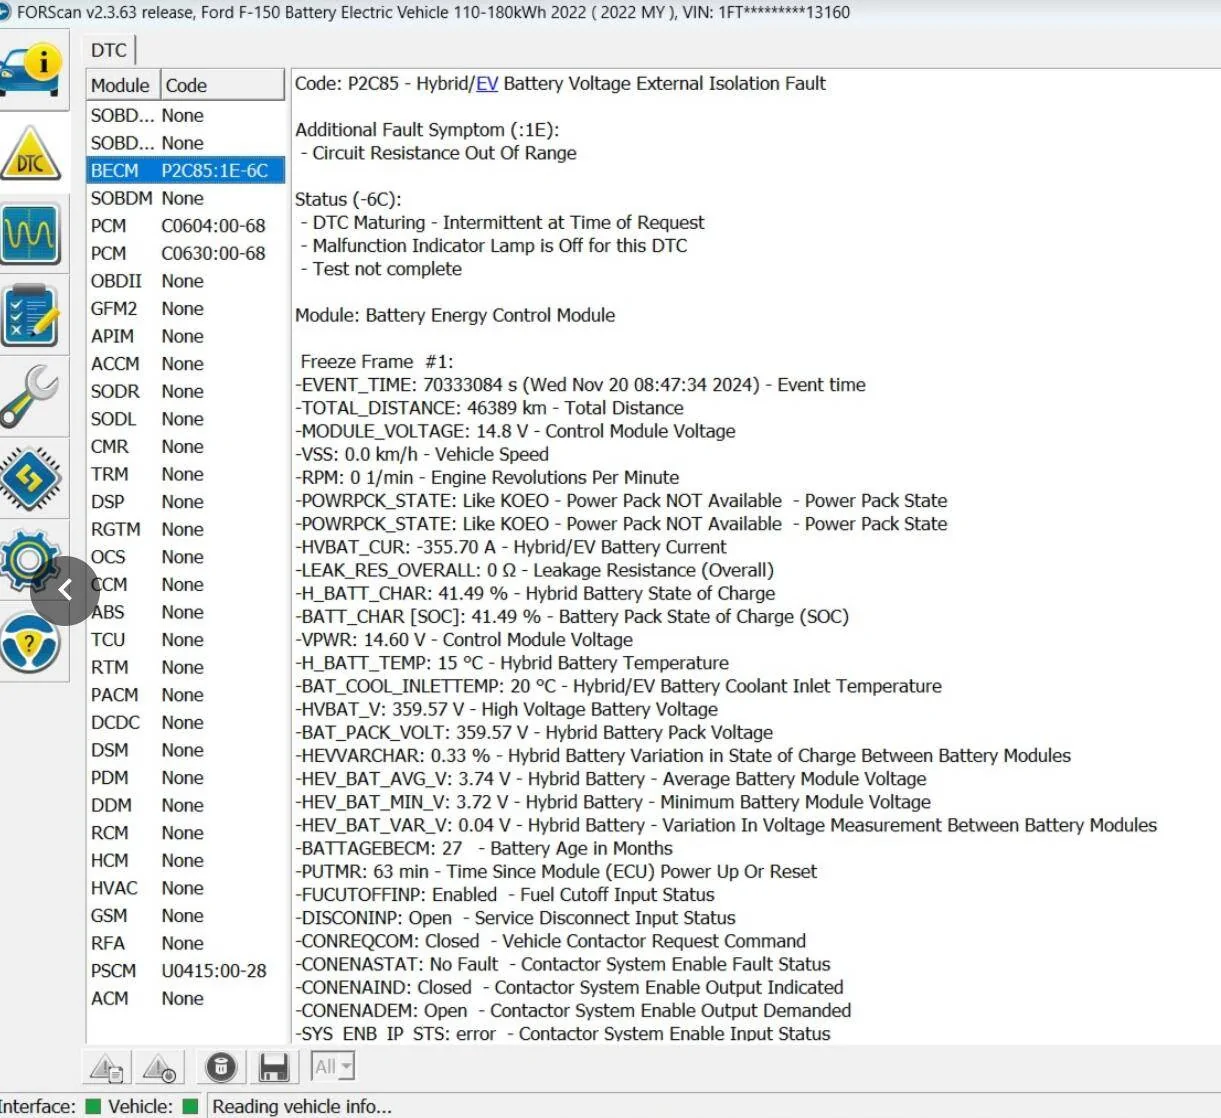1221x1118 pixels.
Task: Click the floppy disk save icon
Action: click(274, 1067)
